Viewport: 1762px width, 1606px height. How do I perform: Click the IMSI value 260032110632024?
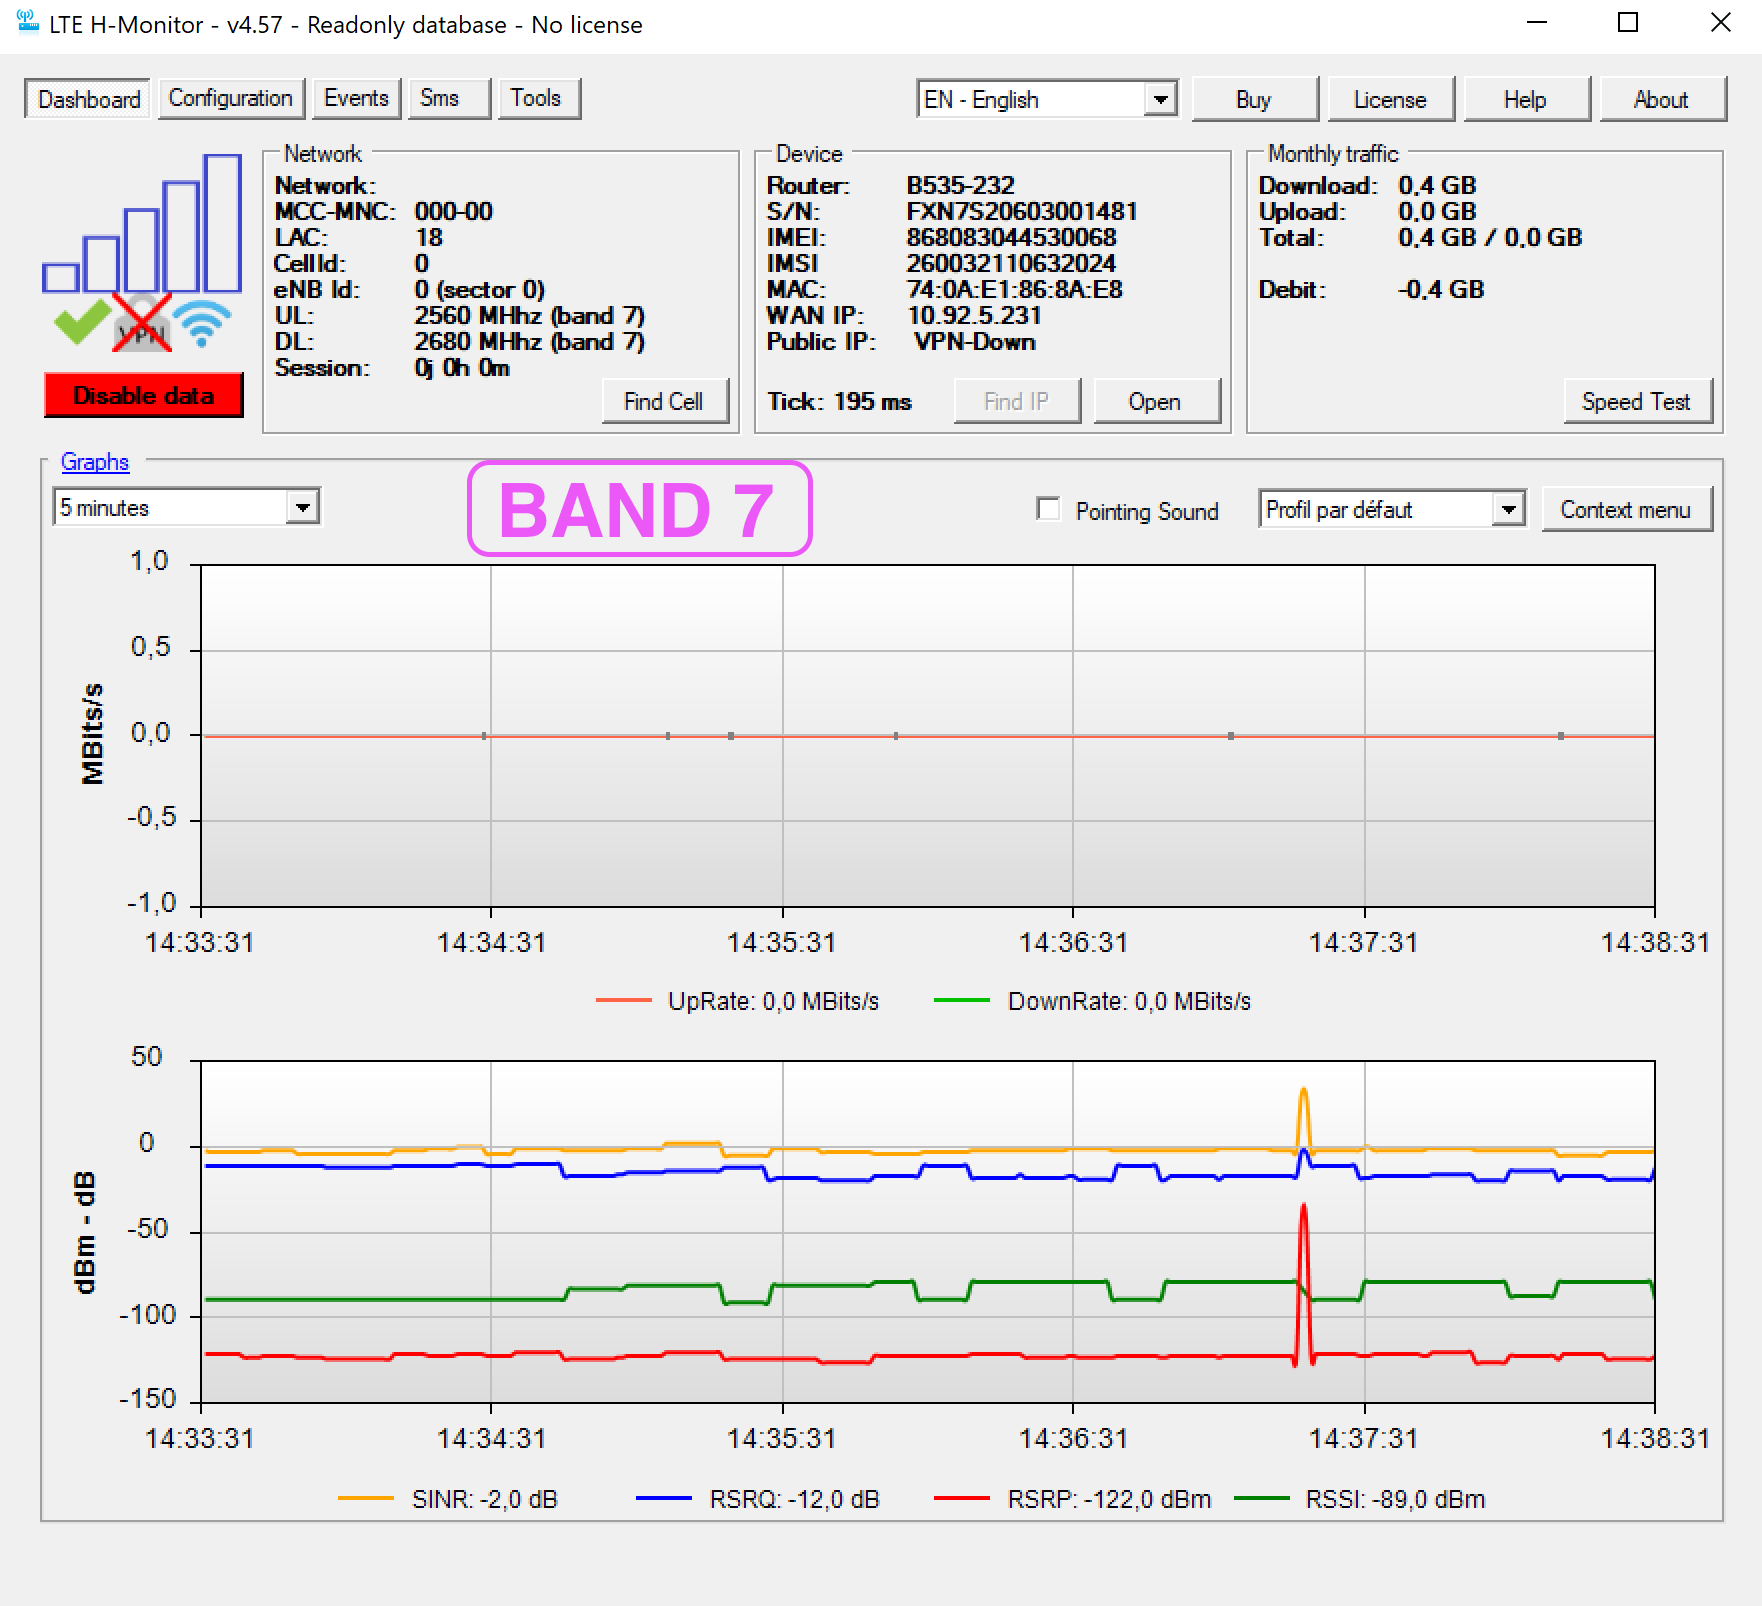point(1011,263)
